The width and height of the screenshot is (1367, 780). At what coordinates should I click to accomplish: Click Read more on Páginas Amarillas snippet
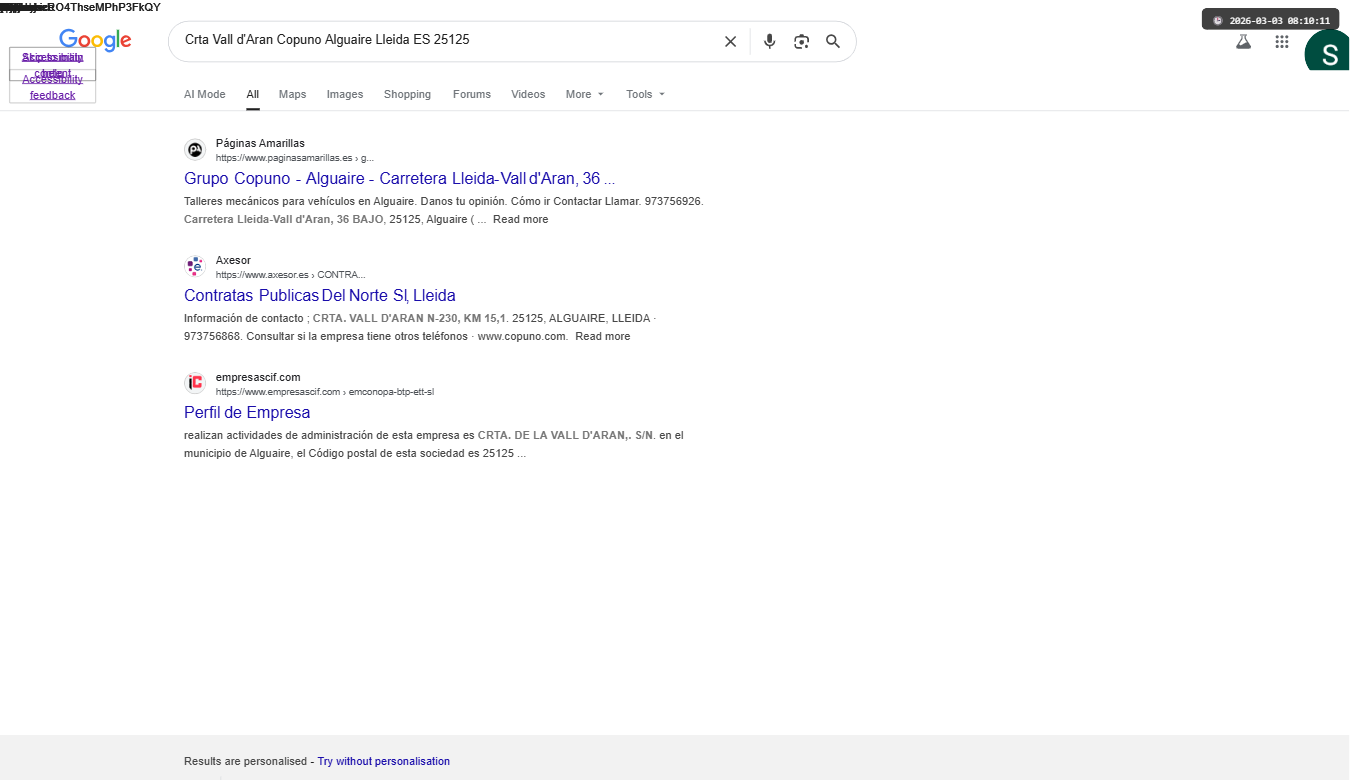click(x=520, y=219)
